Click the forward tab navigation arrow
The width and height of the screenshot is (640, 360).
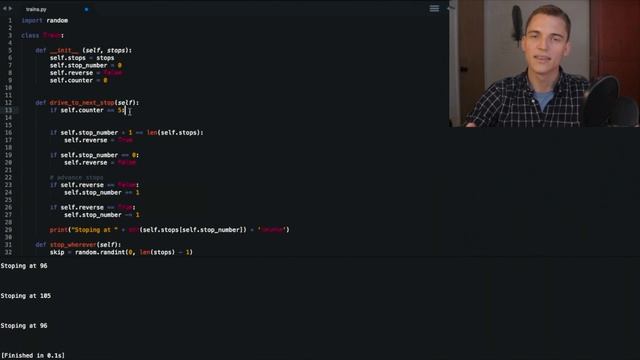pyautogui.click(x=11, y=9)
